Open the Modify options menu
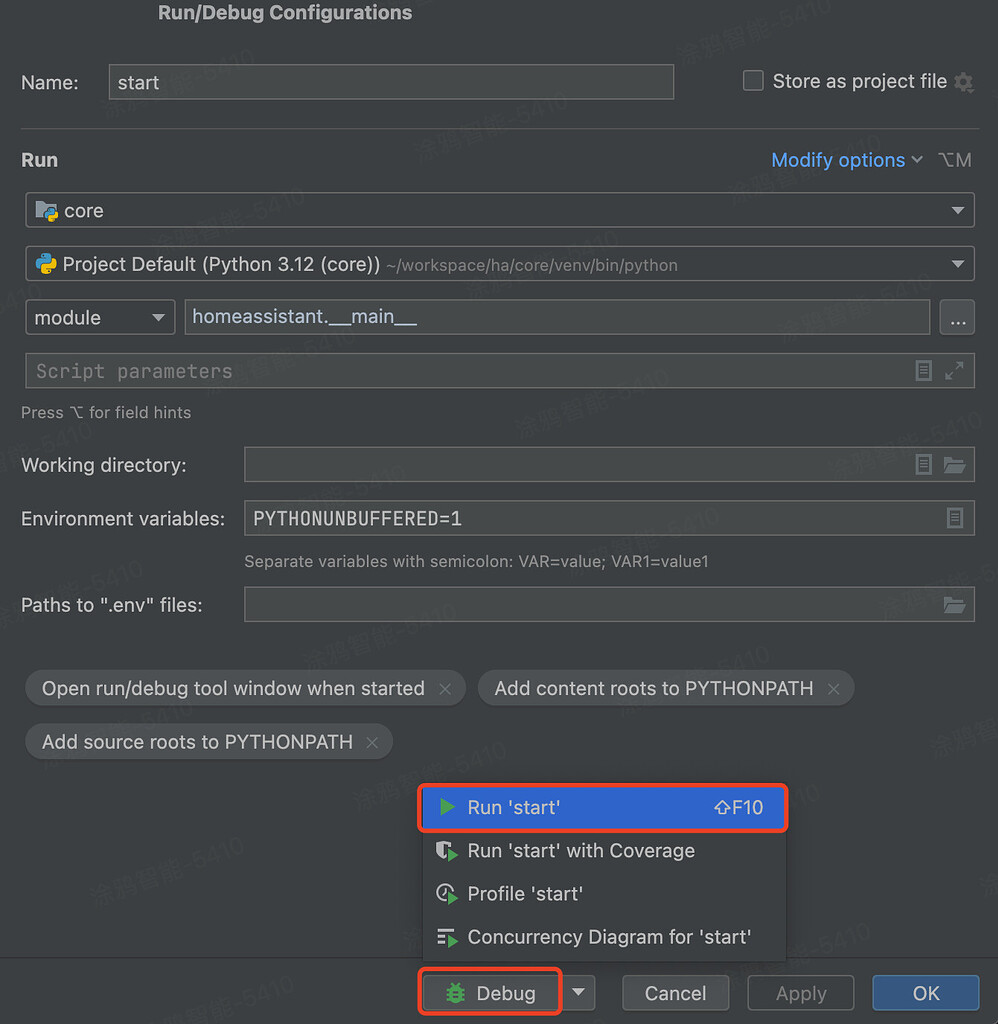The image size is (998, 1024). point(838,160)
